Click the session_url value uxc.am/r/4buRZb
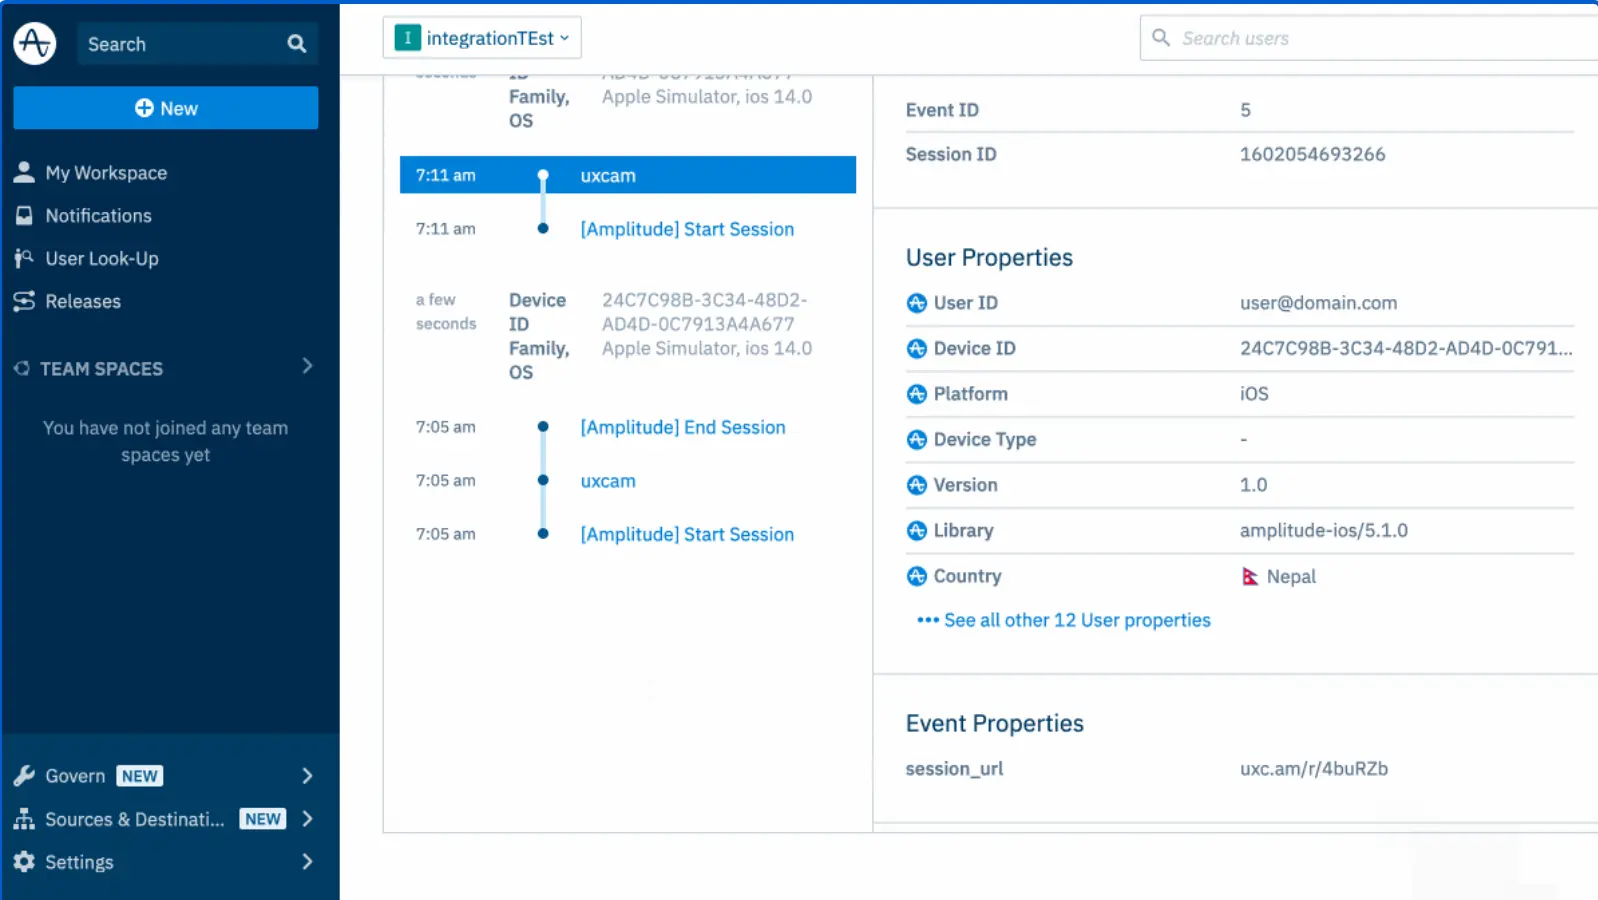Screen dimensions: 1598x900 click(1314, 769)
